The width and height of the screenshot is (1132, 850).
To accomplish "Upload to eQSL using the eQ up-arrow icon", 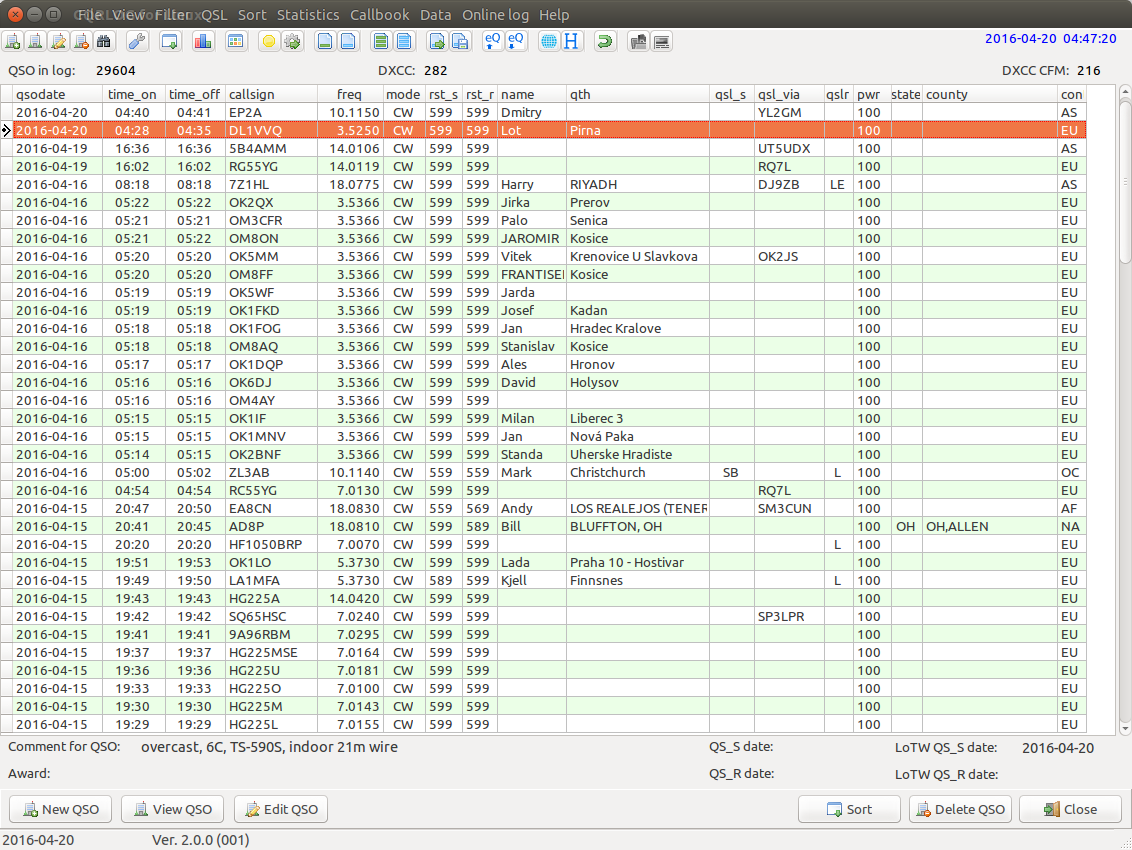I will (492, 41).
